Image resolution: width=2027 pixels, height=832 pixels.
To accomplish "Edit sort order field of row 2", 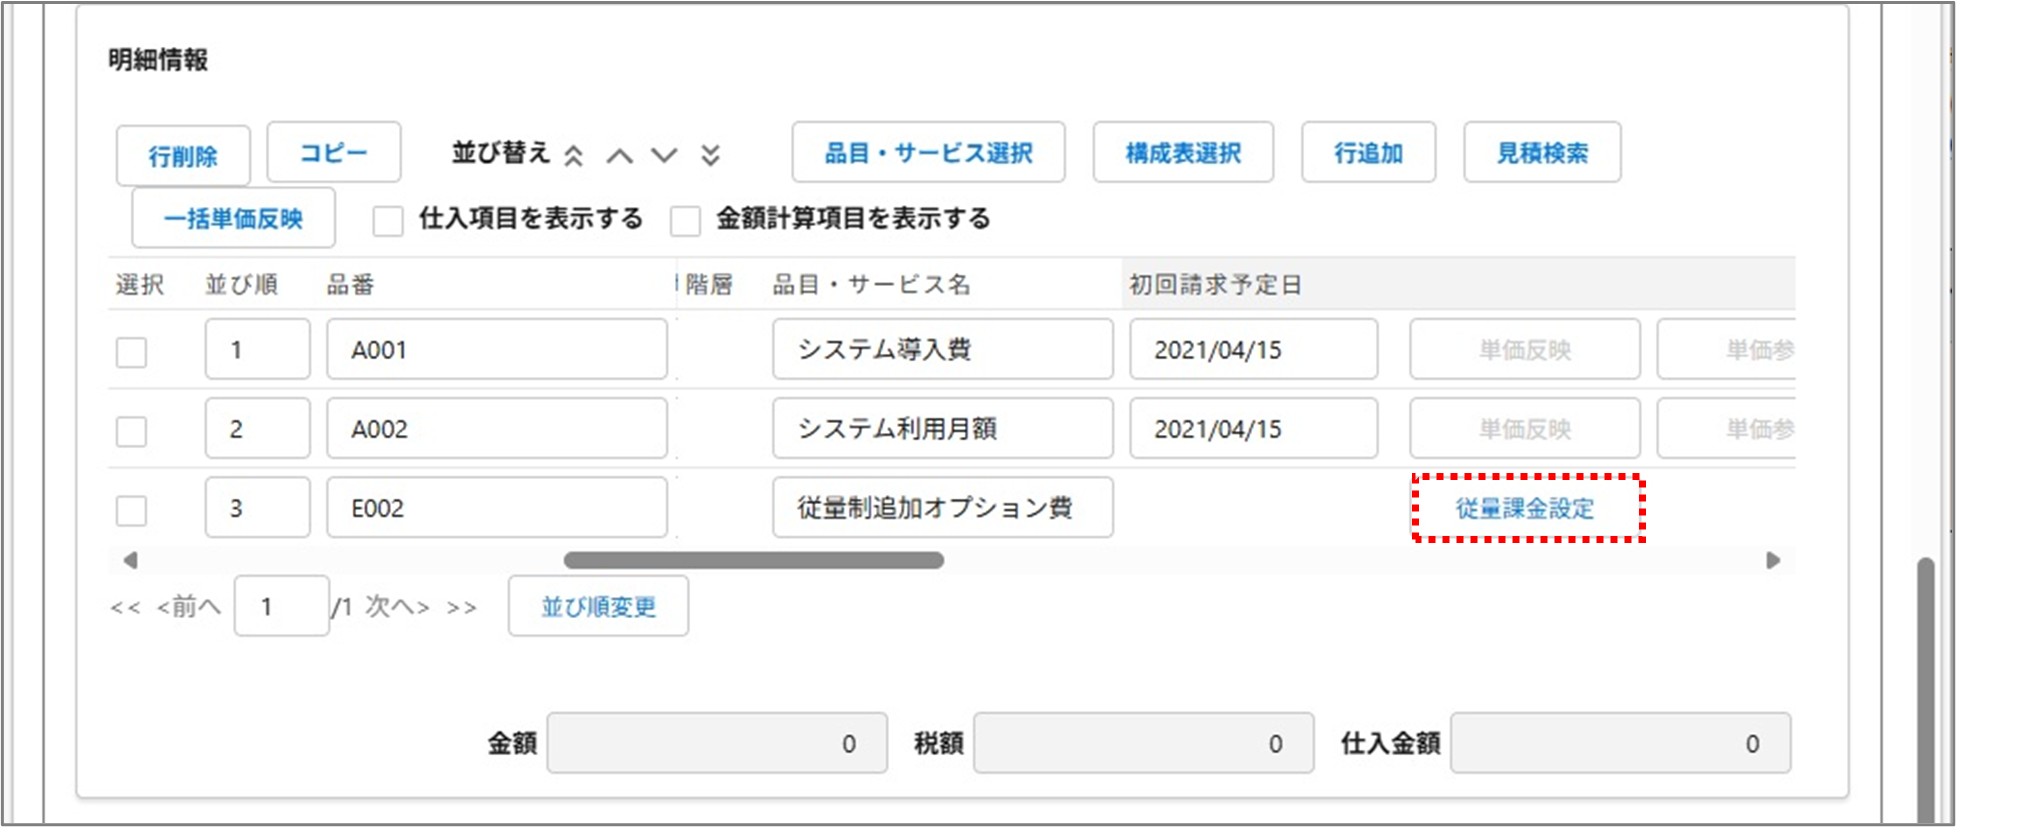I will click(x=258, y=428).
